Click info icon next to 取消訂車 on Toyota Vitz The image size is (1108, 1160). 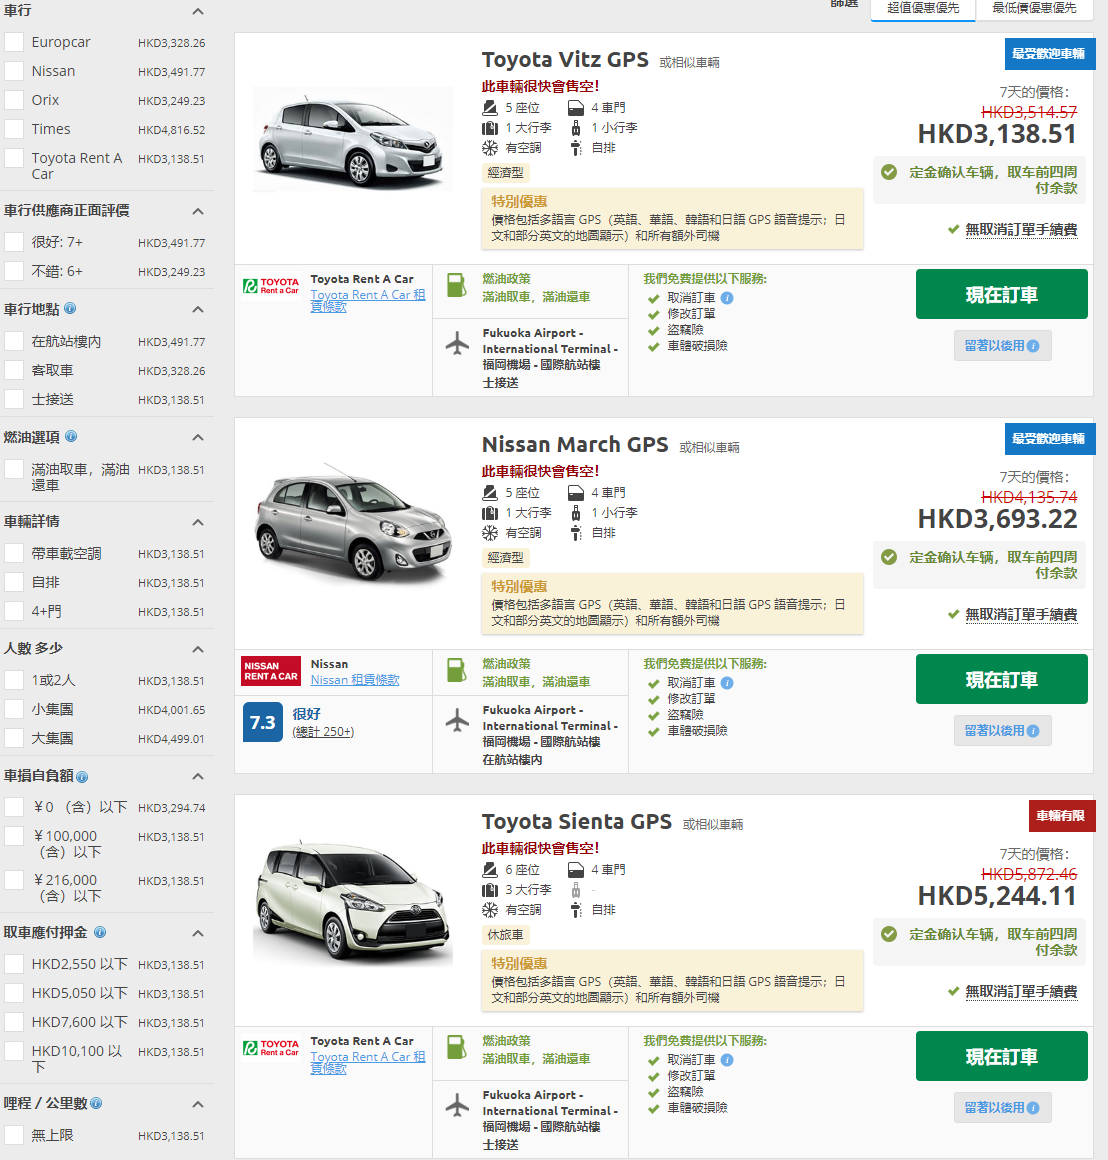point(727,298)
